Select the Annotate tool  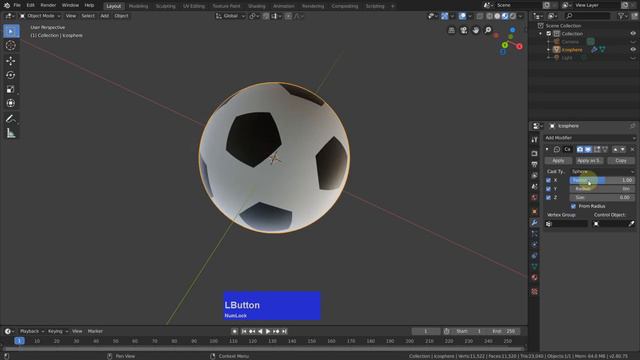click(x=11, y=119)
